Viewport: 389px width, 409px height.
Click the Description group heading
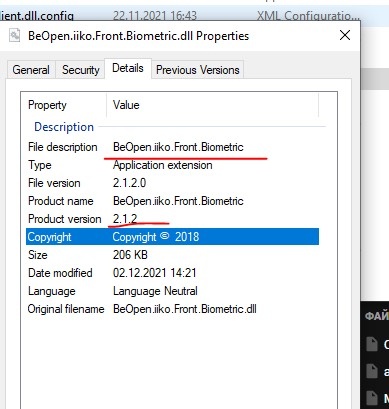click(64, 127)
